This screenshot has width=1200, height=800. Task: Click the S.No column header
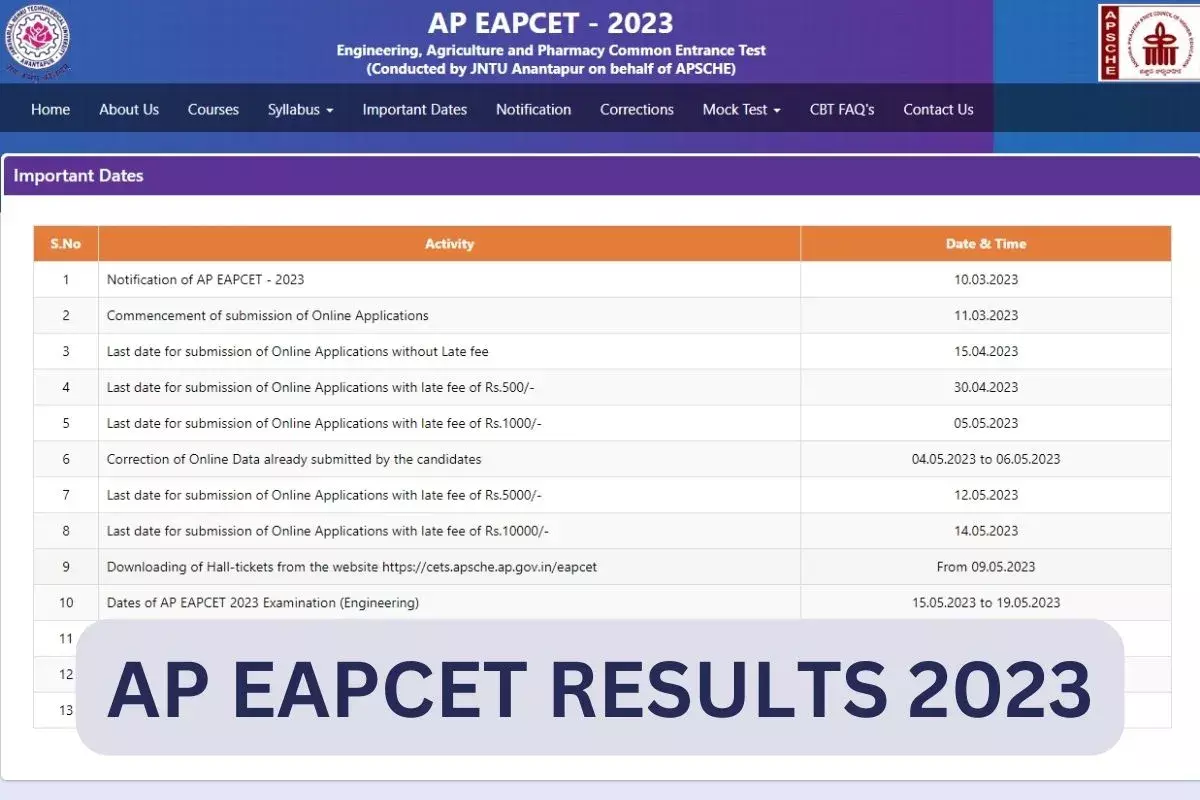pyautogui.click(x=65, y=244)
